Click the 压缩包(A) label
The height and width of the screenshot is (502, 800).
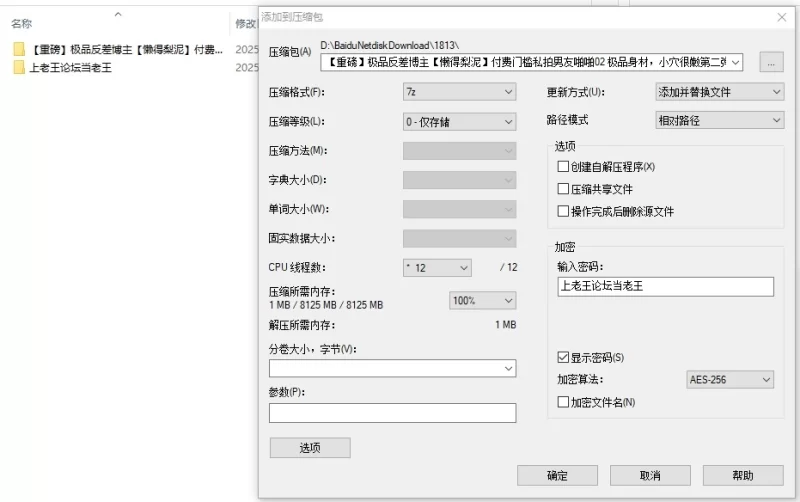click(x=290, y=52)
